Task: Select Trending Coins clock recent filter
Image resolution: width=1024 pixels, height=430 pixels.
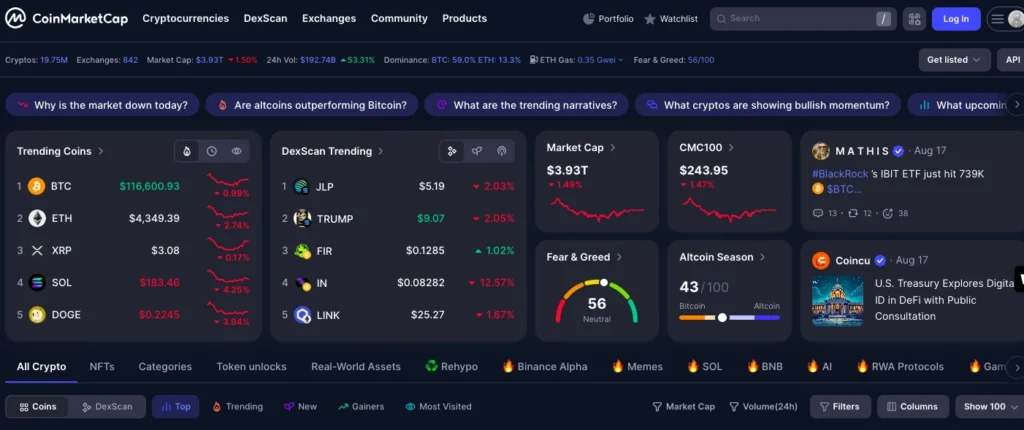Action: pos(212,151)
